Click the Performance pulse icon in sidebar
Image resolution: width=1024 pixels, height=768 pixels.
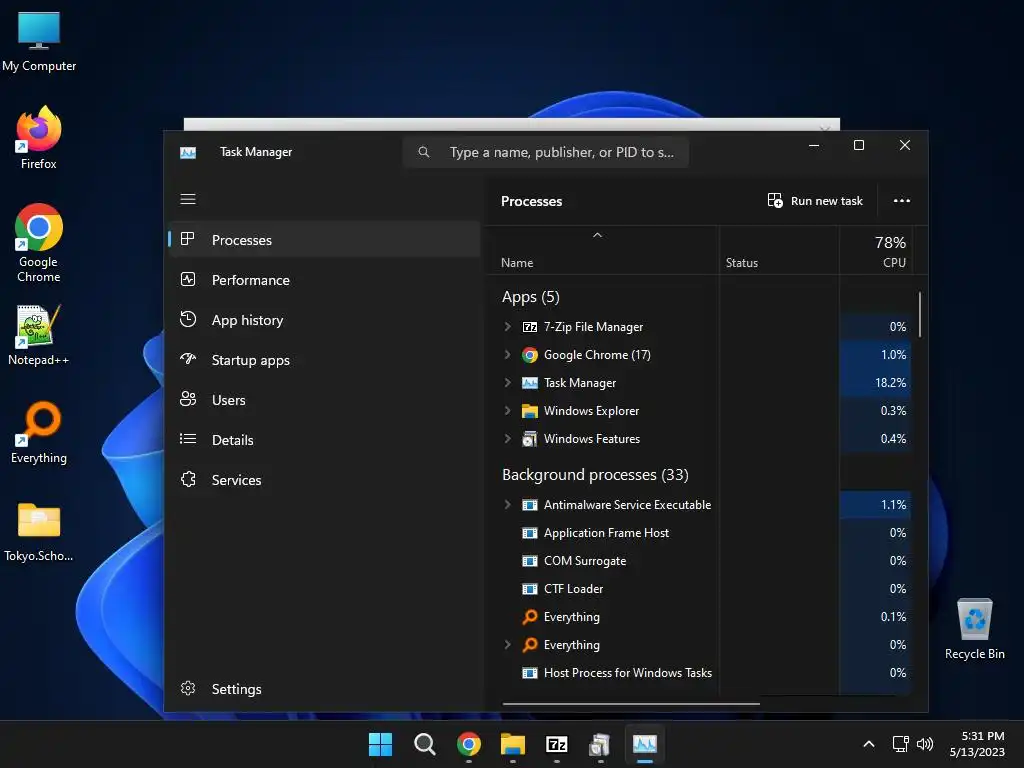point(188,280)
